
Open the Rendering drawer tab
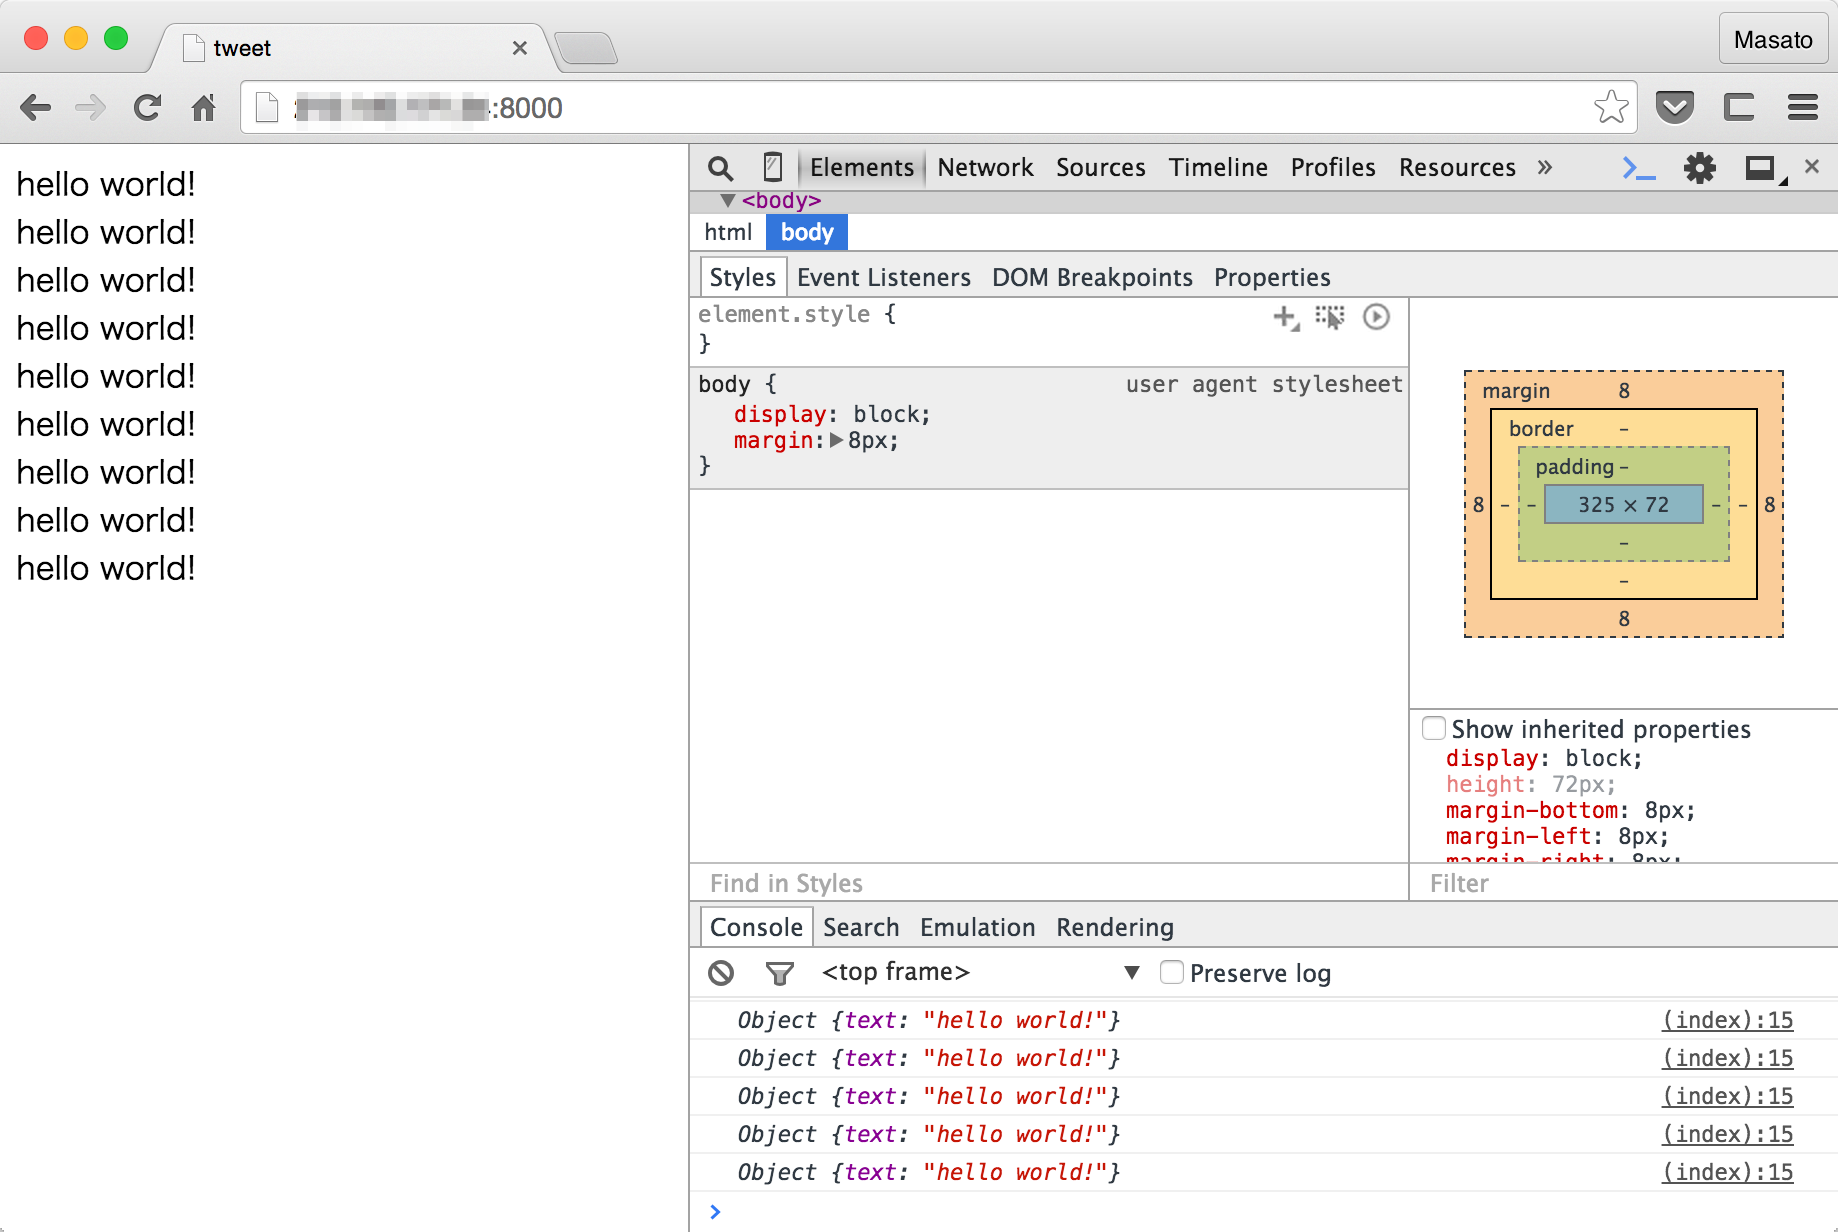click(1115, 927)
